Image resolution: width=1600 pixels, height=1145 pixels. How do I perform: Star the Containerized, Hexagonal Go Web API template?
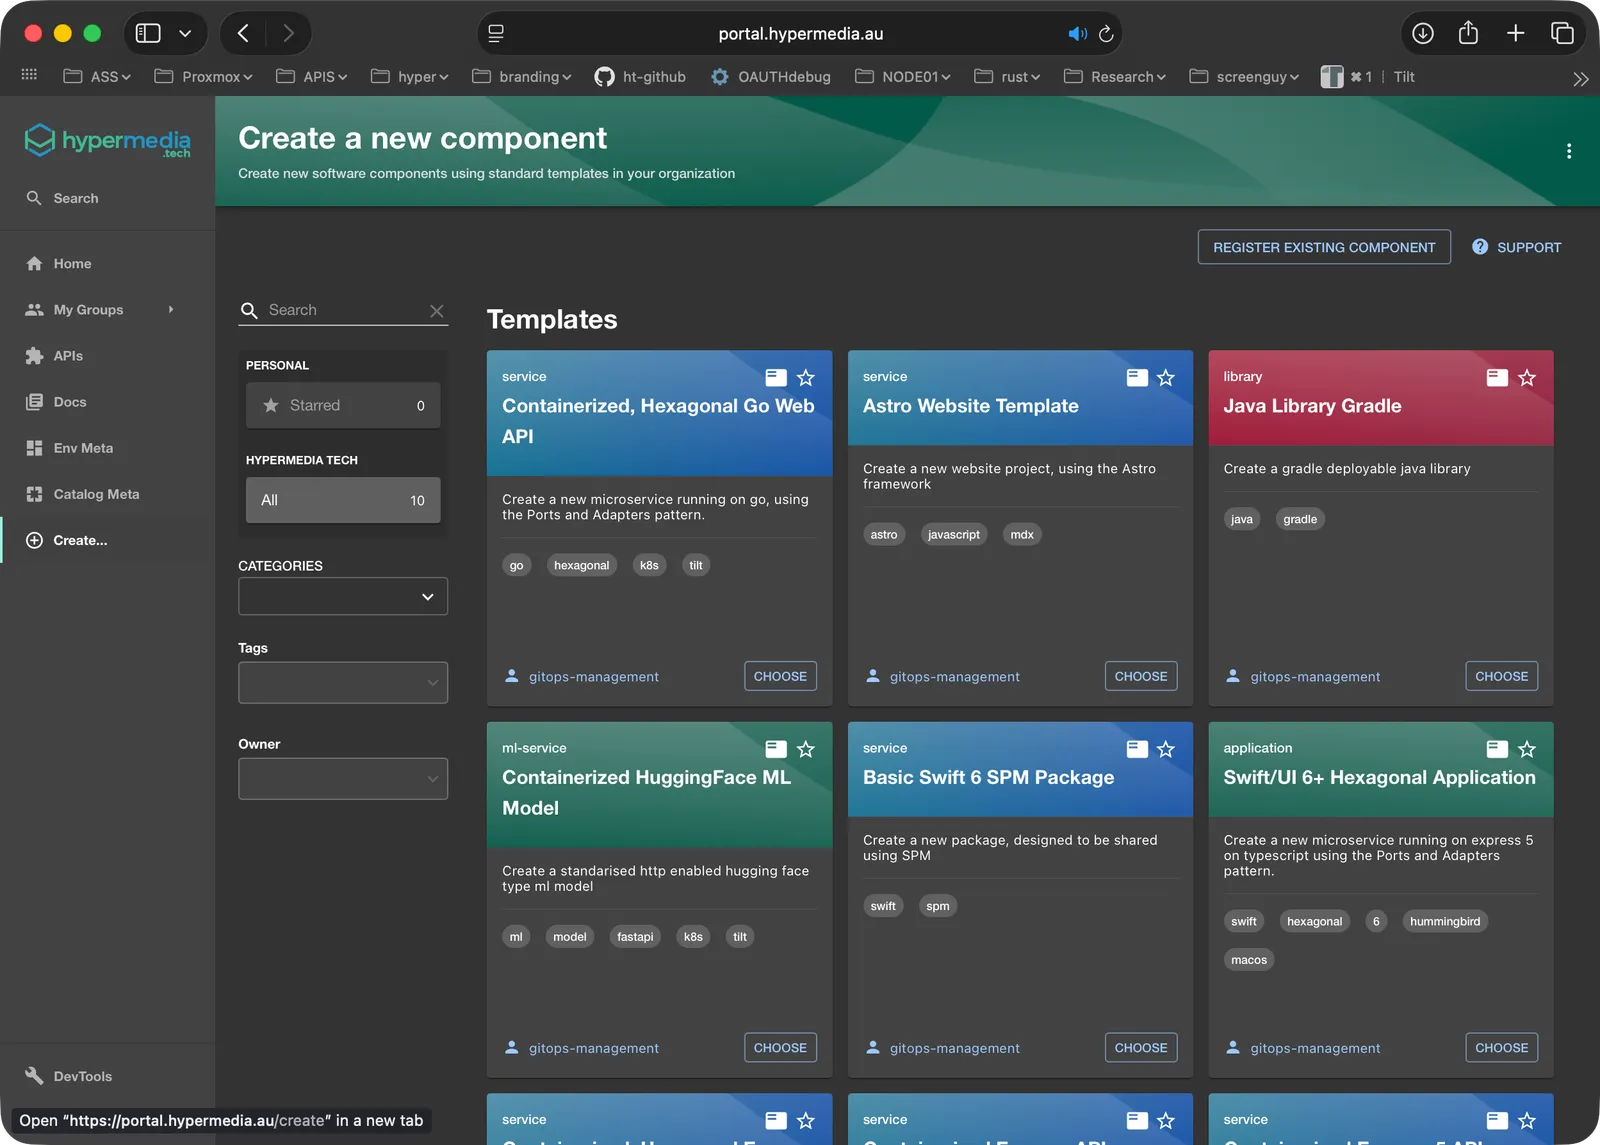coord(806,378)
